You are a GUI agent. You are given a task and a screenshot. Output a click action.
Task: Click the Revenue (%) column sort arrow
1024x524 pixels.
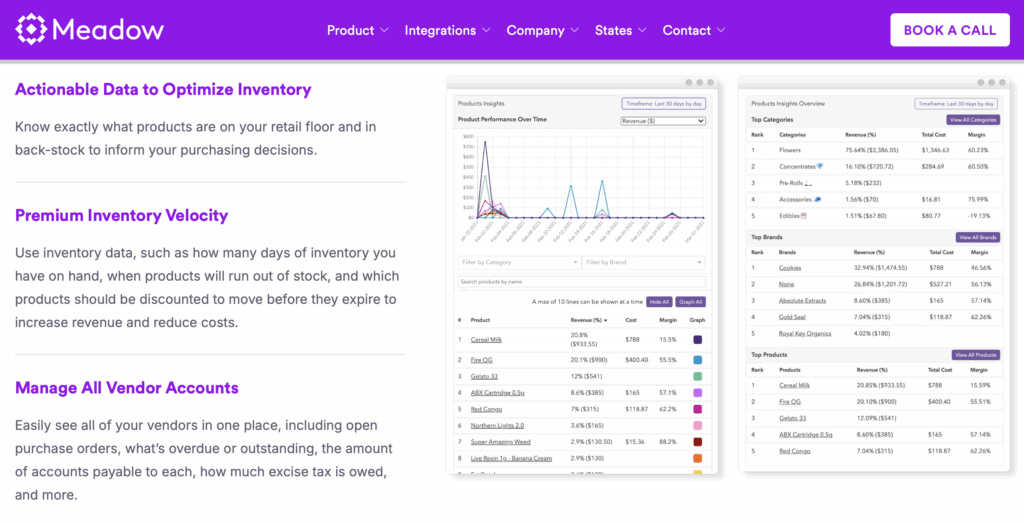click(x=605, y=320)
